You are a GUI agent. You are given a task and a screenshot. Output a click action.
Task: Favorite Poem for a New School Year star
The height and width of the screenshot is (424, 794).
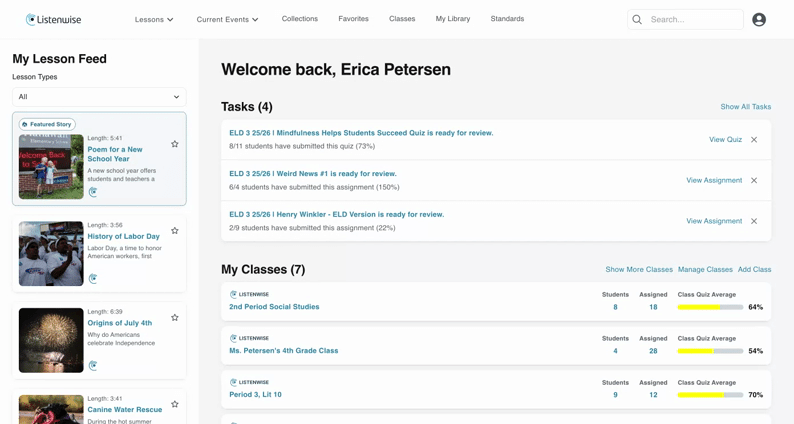[175, 144]
